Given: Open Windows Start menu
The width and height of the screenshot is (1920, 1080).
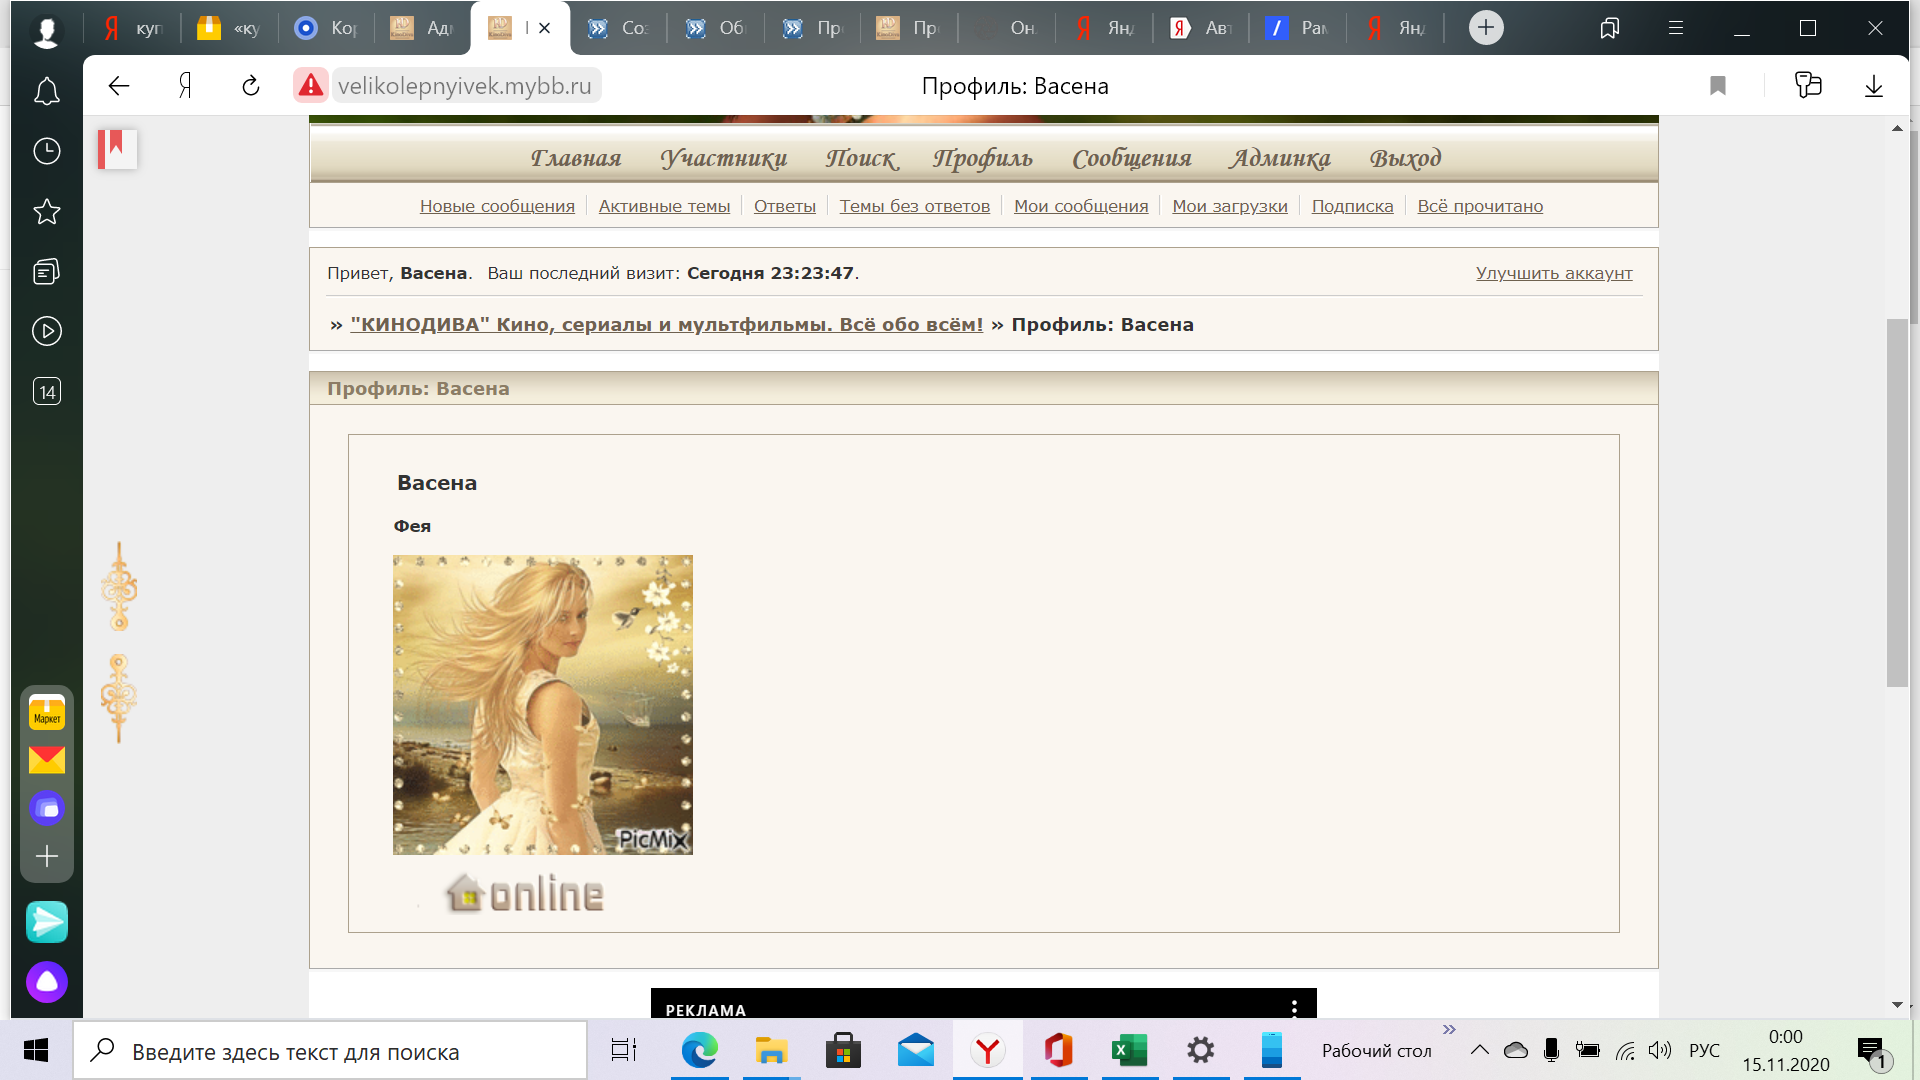Looking at the screenshot, I should [x=36, y=1051].
